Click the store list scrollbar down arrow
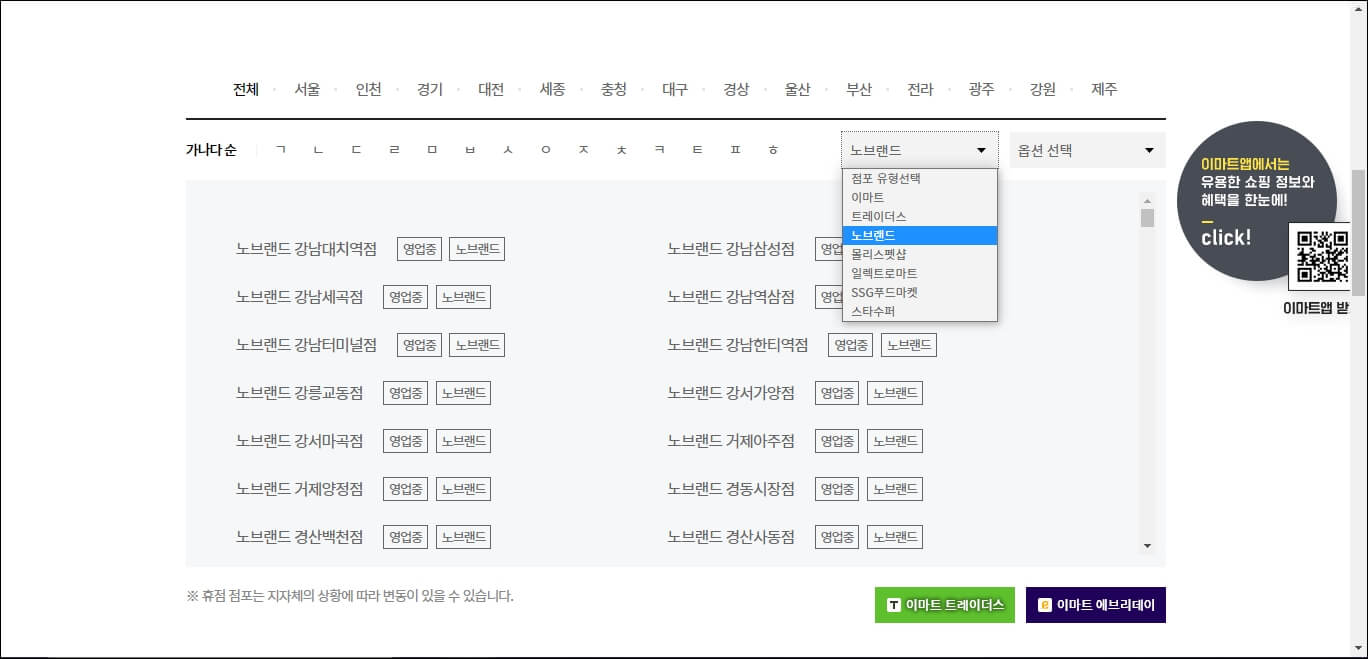This screenshot has width=1368, height=659. tap(1147, 546)
